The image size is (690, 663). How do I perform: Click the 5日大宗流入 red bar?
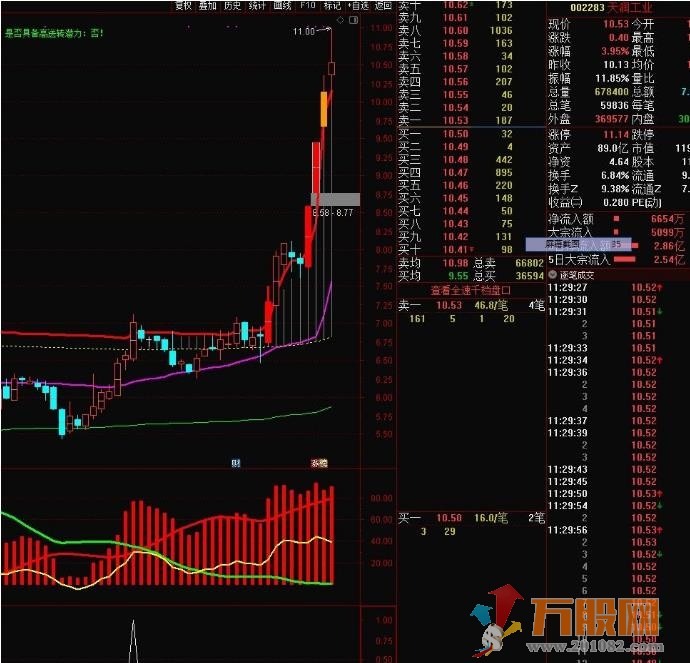pos(624,260)
